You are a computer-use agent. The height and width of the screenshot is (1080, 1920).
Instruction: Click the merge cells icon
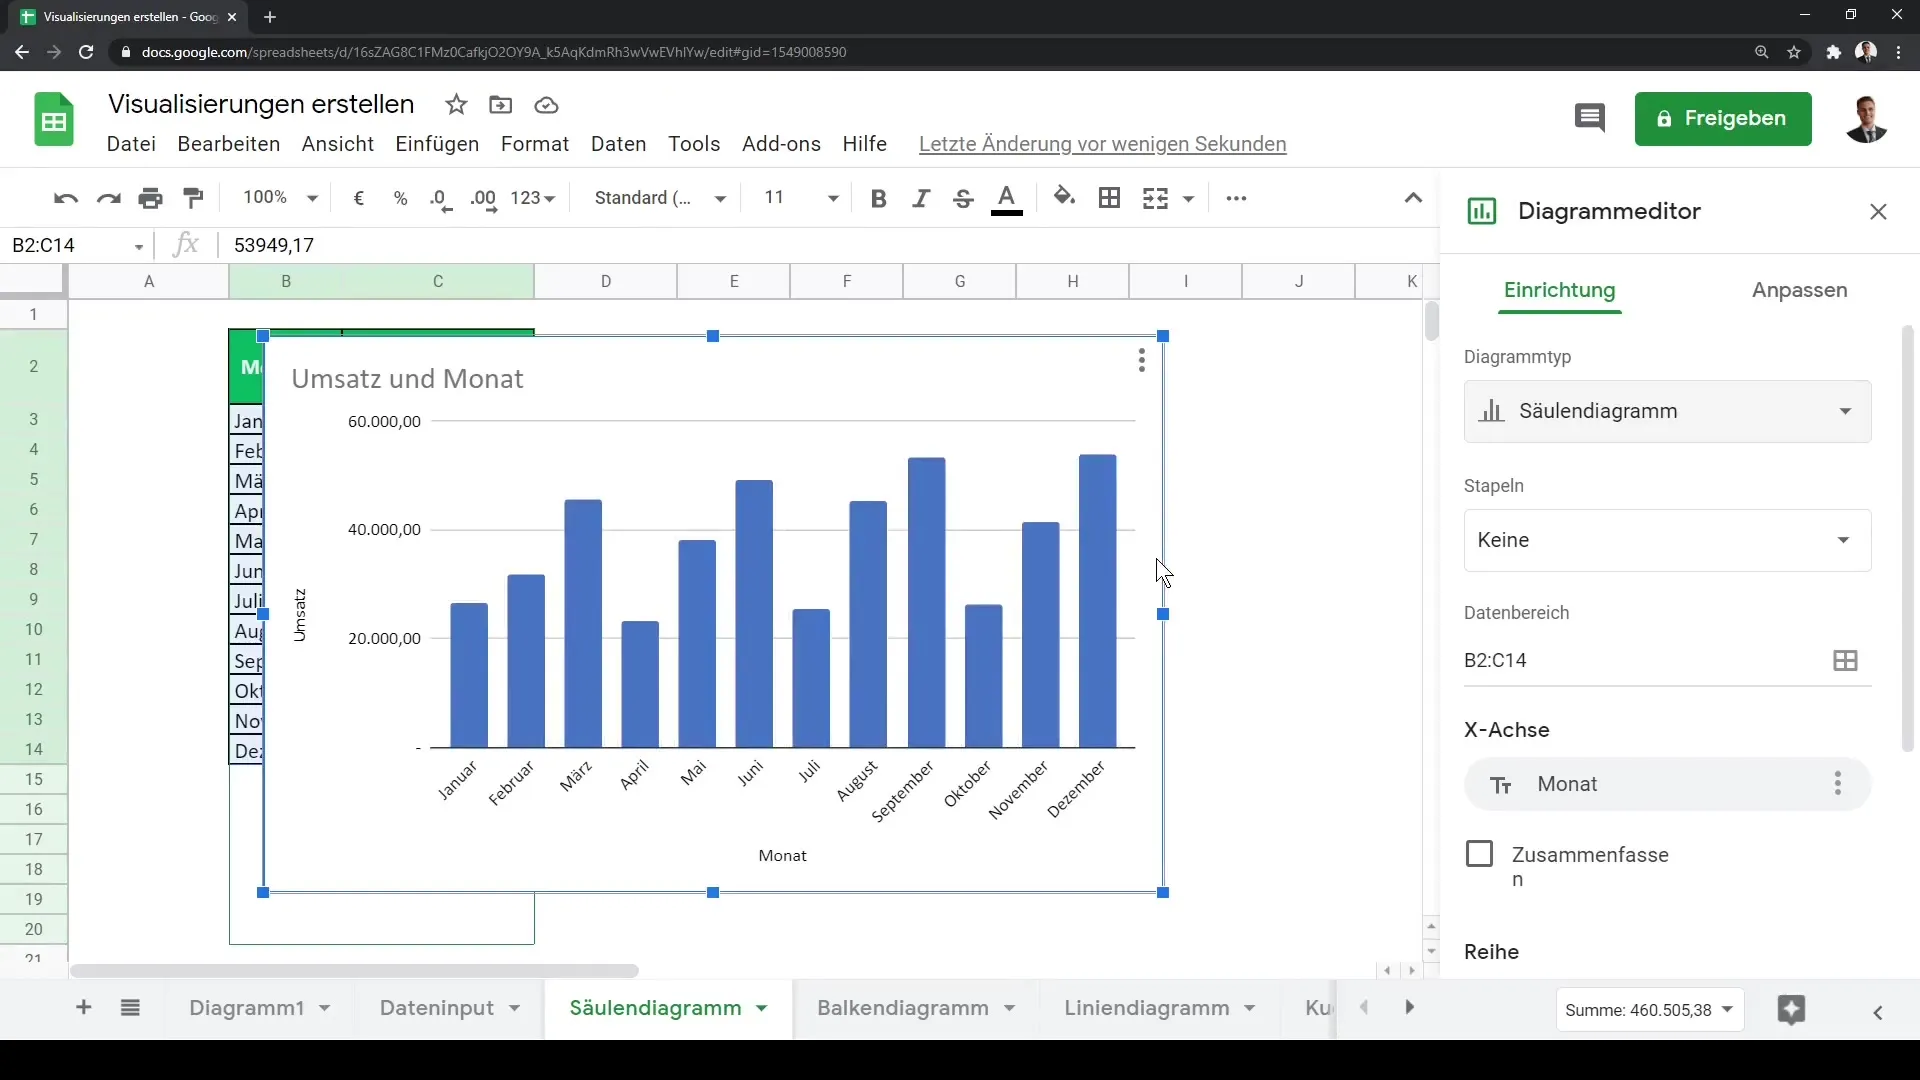tap(1155, 198)
